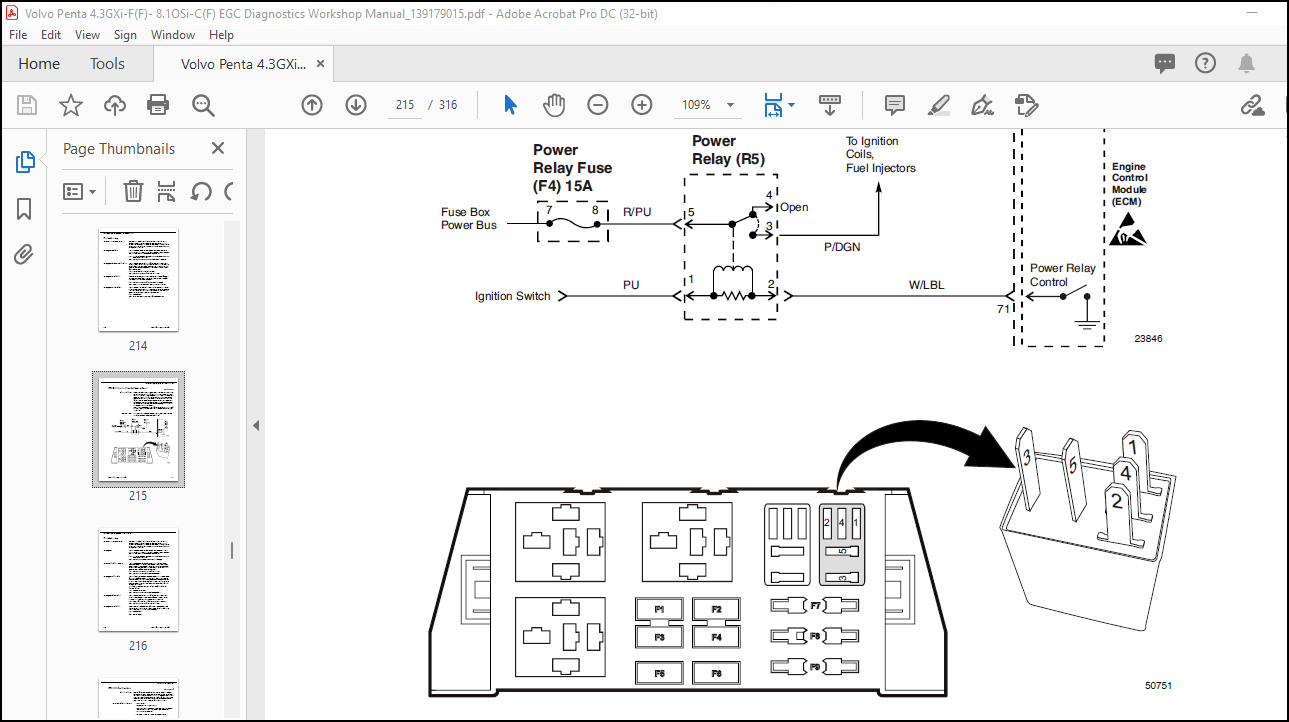Select page 214 thumbnail

coord(138,282)
